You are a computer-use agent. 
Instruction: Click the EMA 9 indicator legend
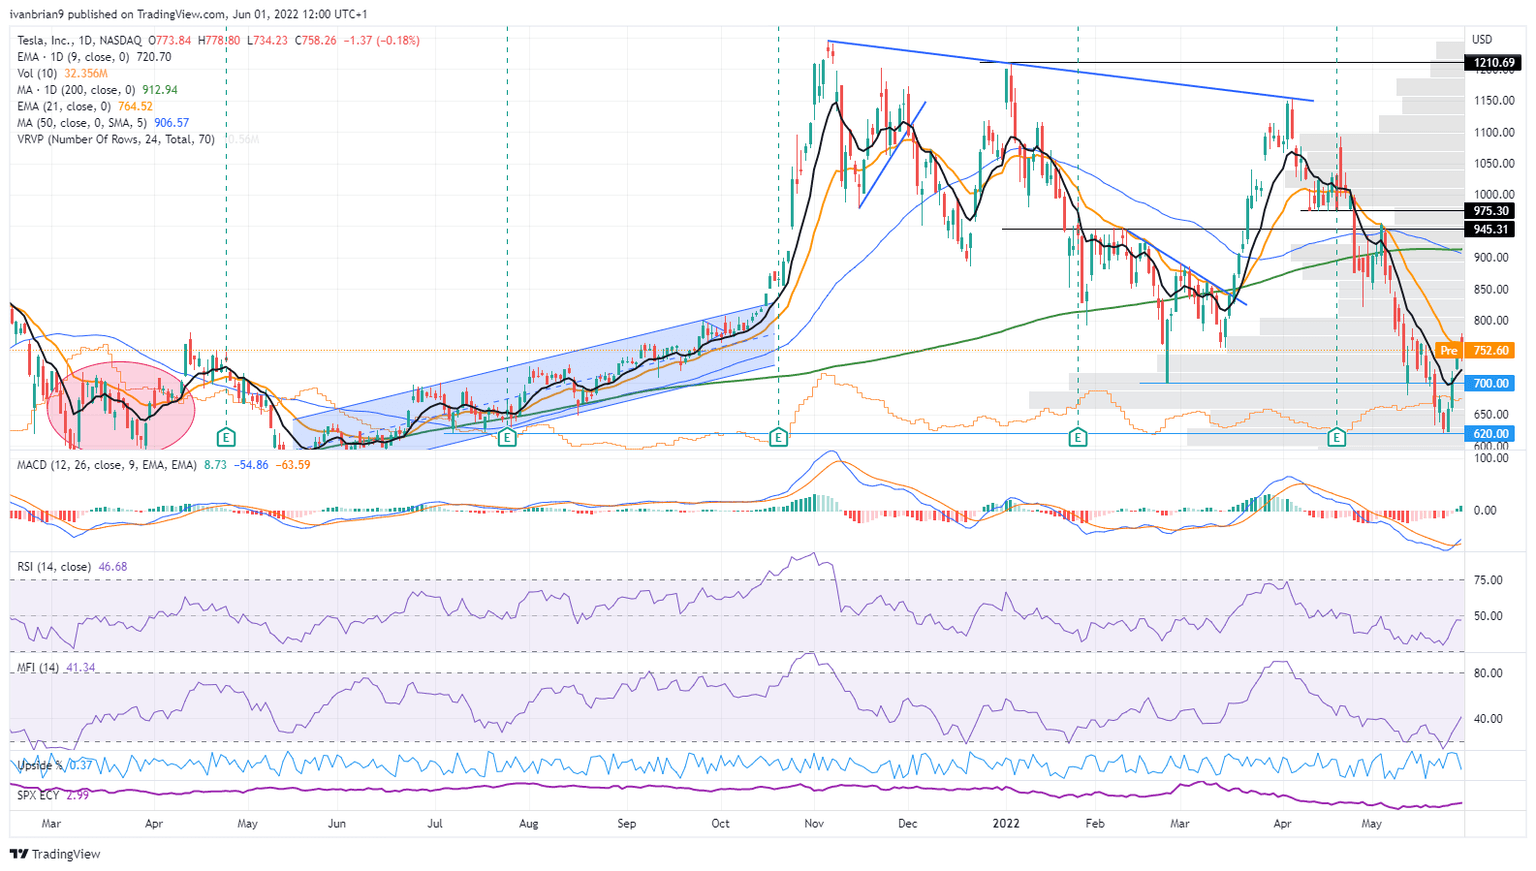[94, 57]
